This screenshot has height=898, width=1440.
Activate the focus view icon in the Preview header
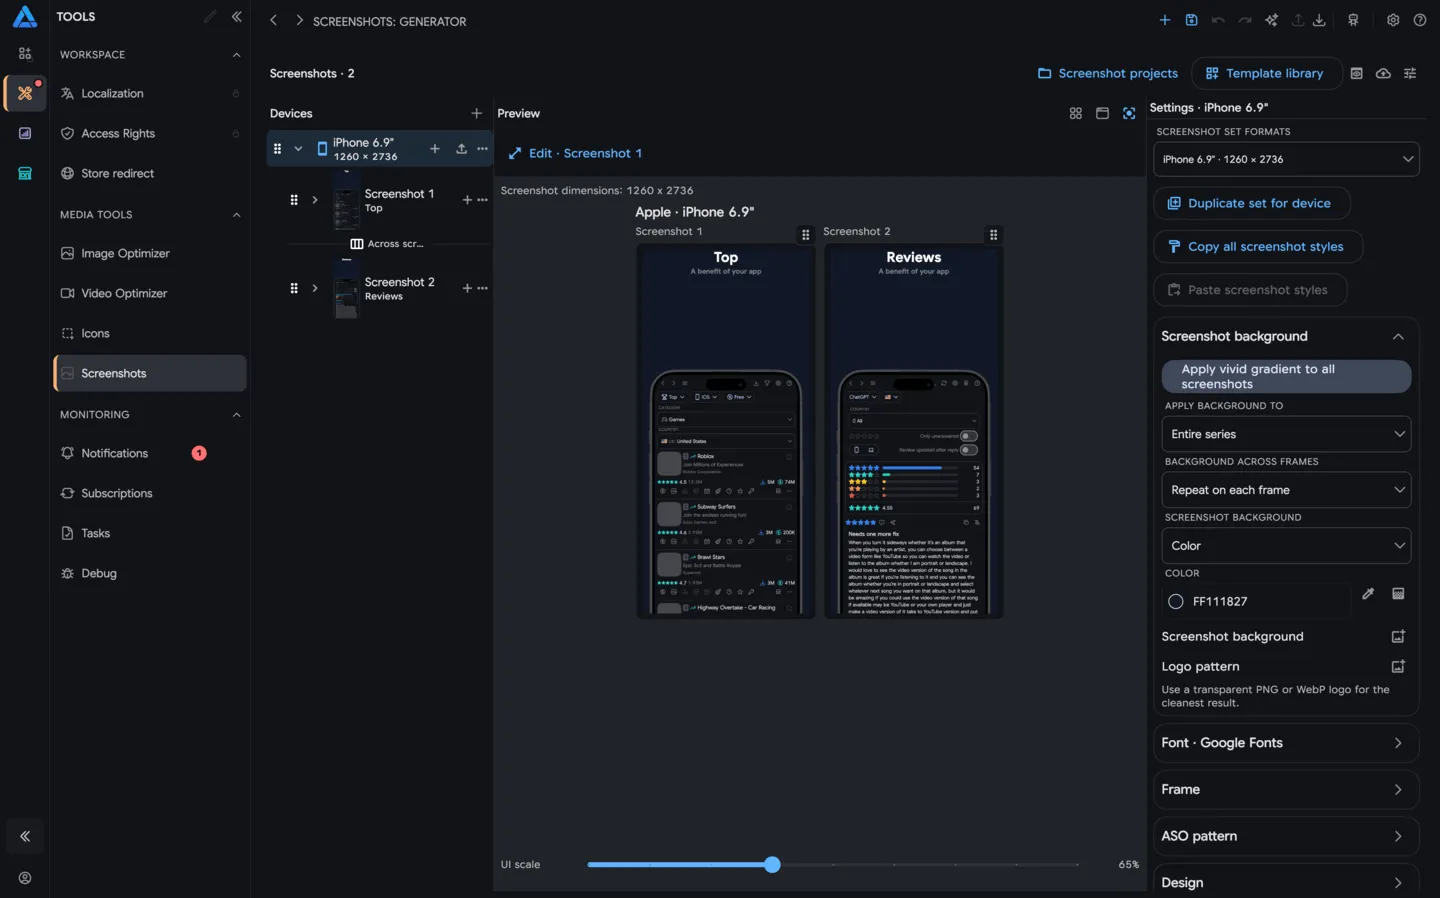coord(1129,114)
